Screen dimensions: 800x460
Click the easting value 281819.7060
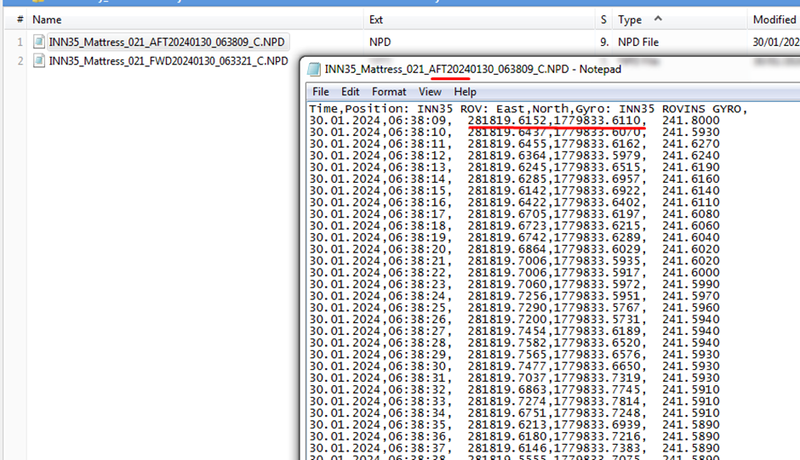507,285
